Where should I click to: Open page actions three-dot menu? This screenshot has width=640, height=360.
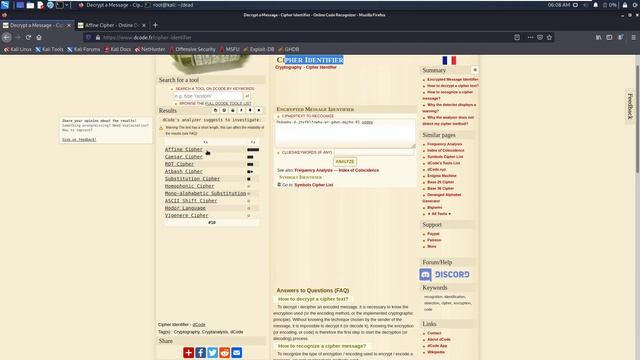click(x=530, y=37)
